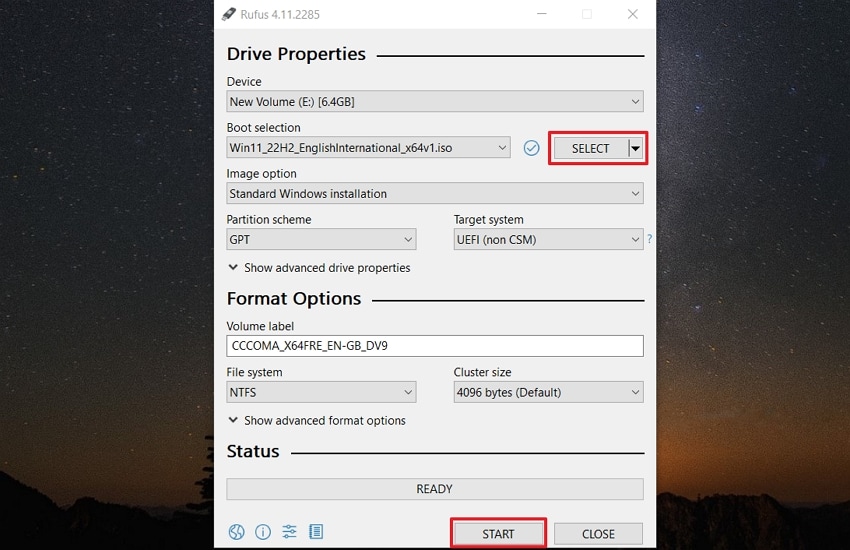Click the Rufus title bar app icon

tap(229, 14)
